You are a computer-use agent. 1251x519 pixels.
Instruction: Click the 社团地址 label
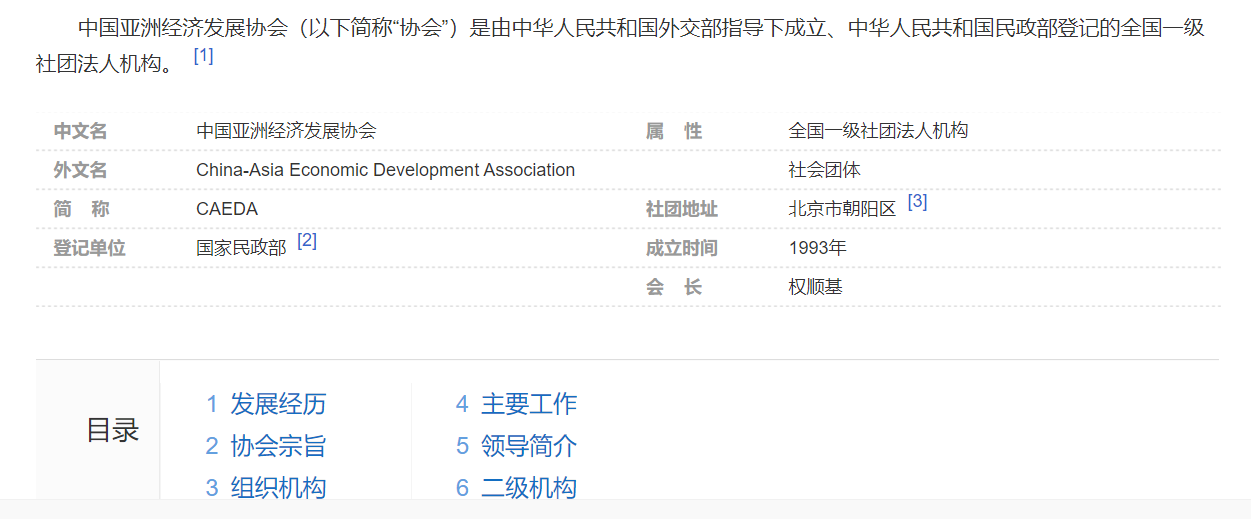pyautogui.click(x=682, y=209)
